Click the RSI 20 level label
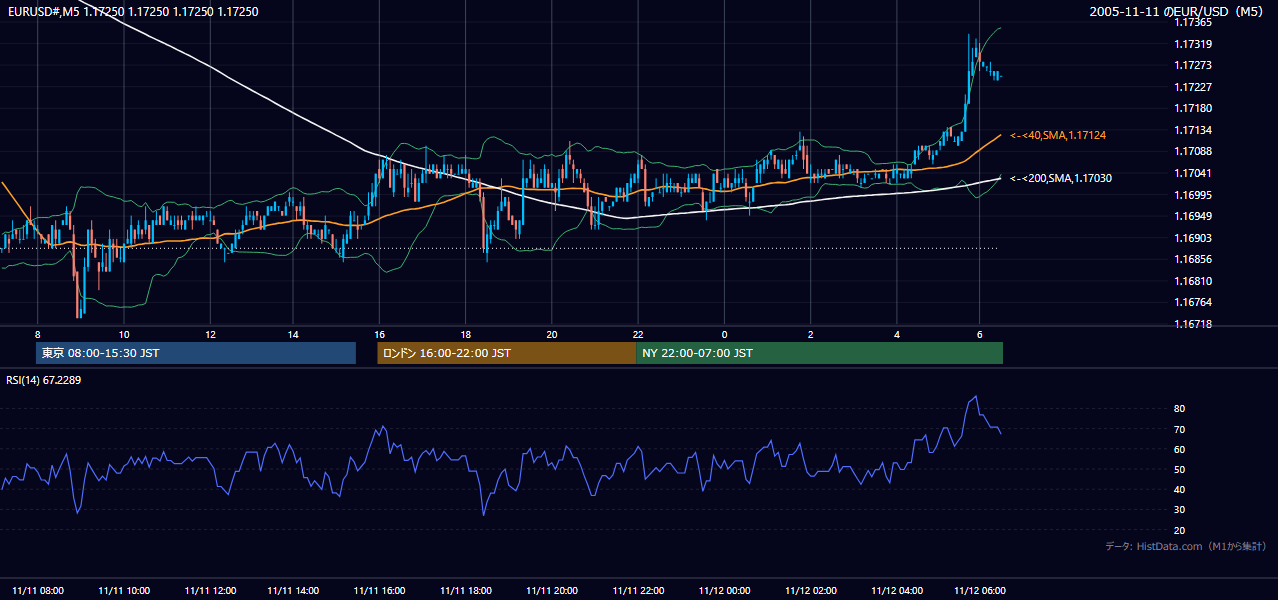Viewport: 1278px width, 600px height. [1179, 530]
